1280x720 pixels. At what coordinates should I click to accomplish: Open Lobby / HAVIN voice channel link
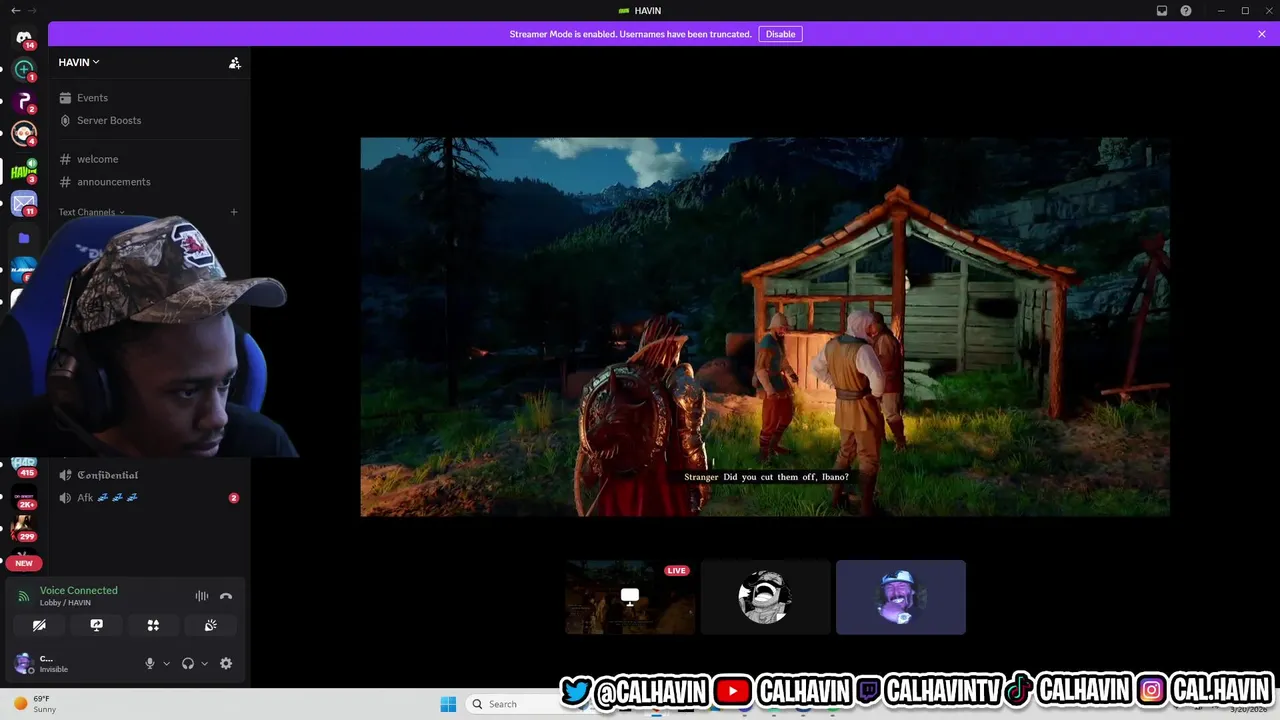click(x=65, y=603)
